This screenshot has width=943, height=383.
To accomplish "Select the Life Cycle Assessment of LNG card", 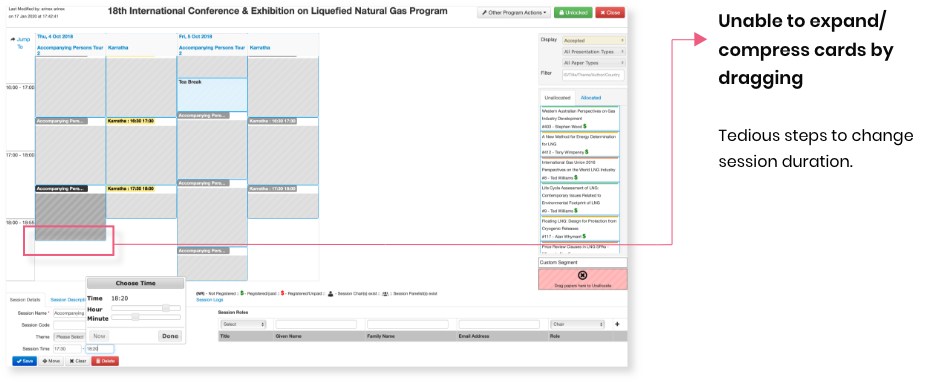I will tap(580, 199).
